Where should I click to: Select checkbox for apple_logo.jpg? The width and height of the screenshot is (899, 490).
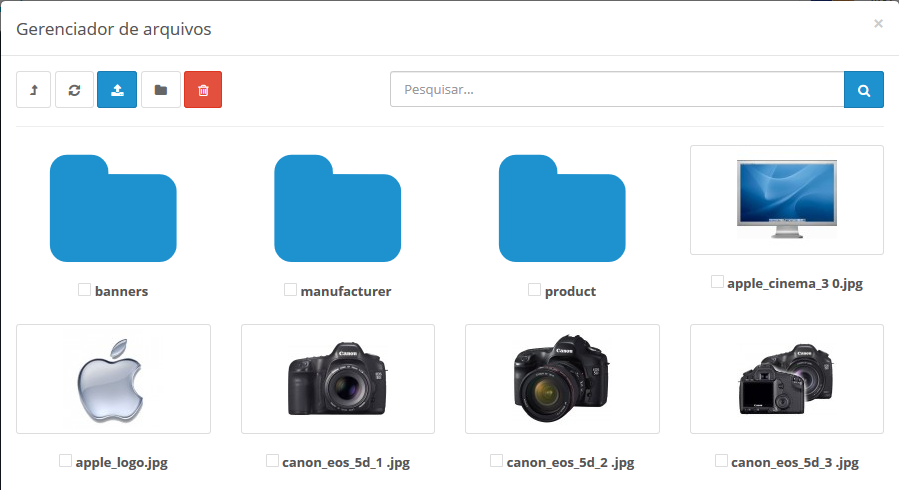pyautogui.click(x=65, y=461)
